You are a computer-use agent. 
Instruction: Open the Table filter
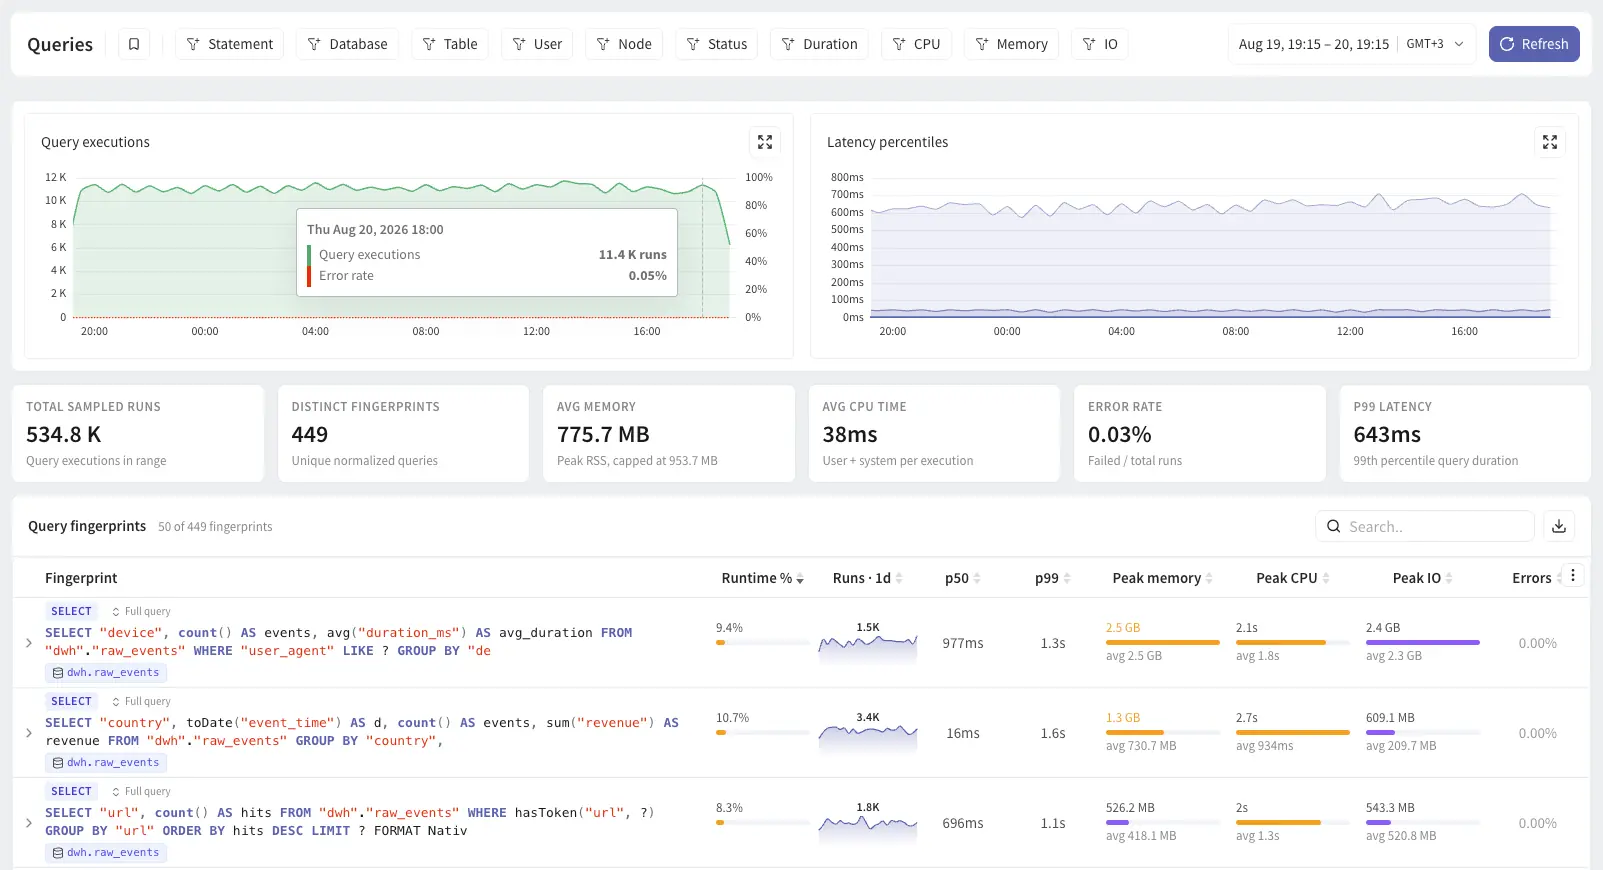click(449, 44)
